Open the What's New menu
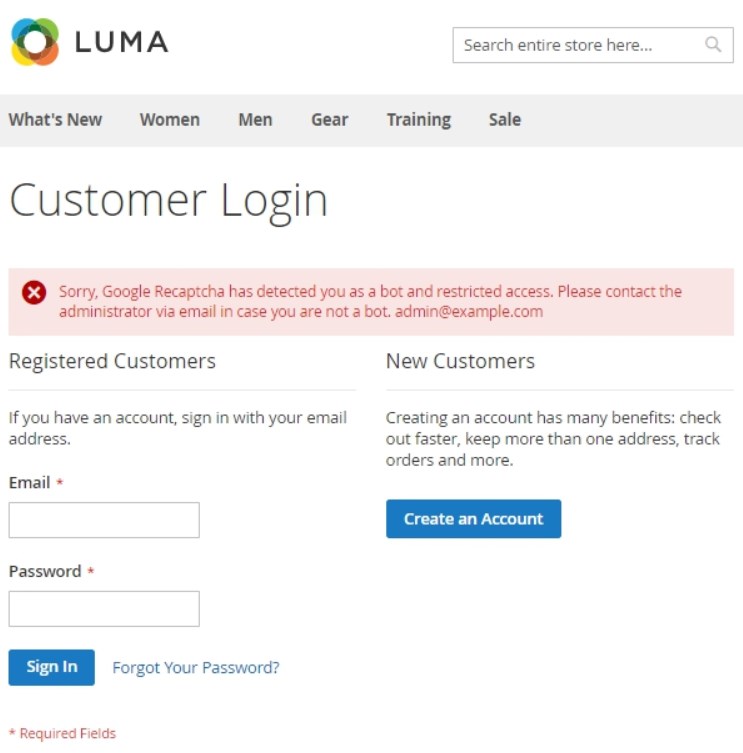 point(55,120)
